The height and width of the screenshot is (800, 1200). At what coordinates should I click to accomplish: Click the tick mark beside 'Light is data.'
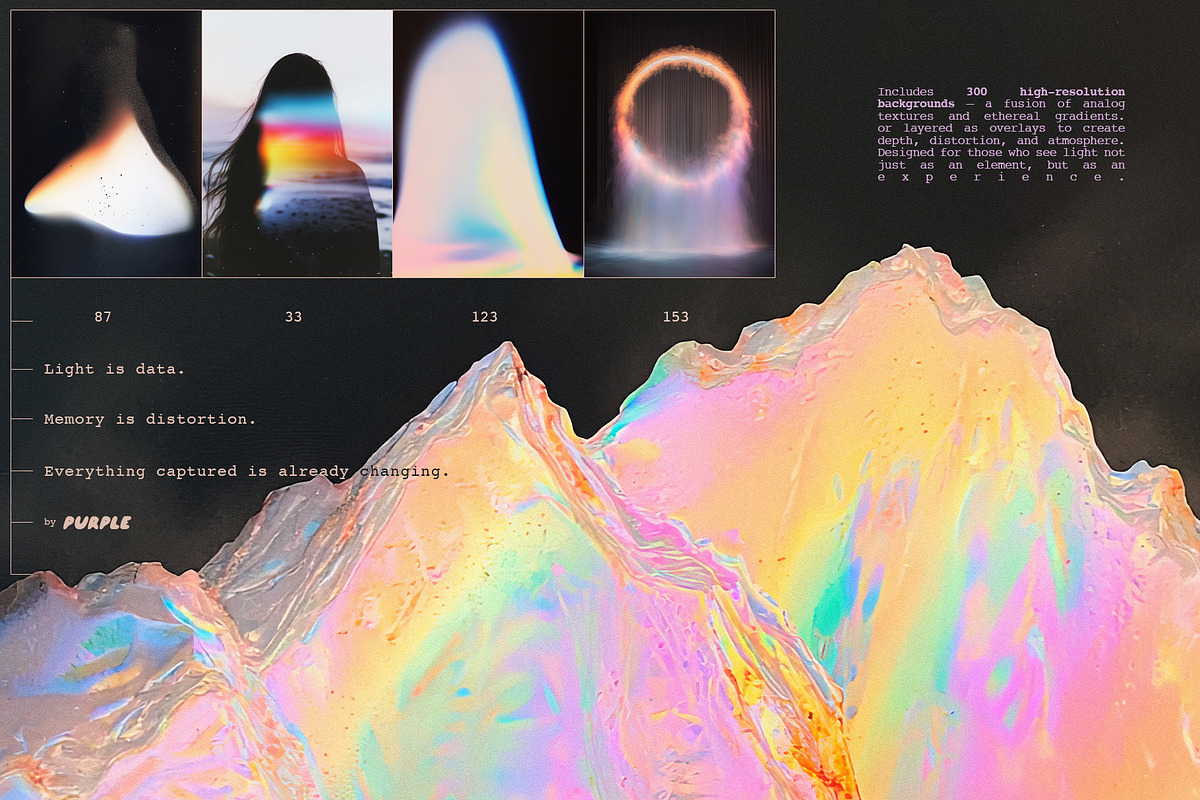22,370
